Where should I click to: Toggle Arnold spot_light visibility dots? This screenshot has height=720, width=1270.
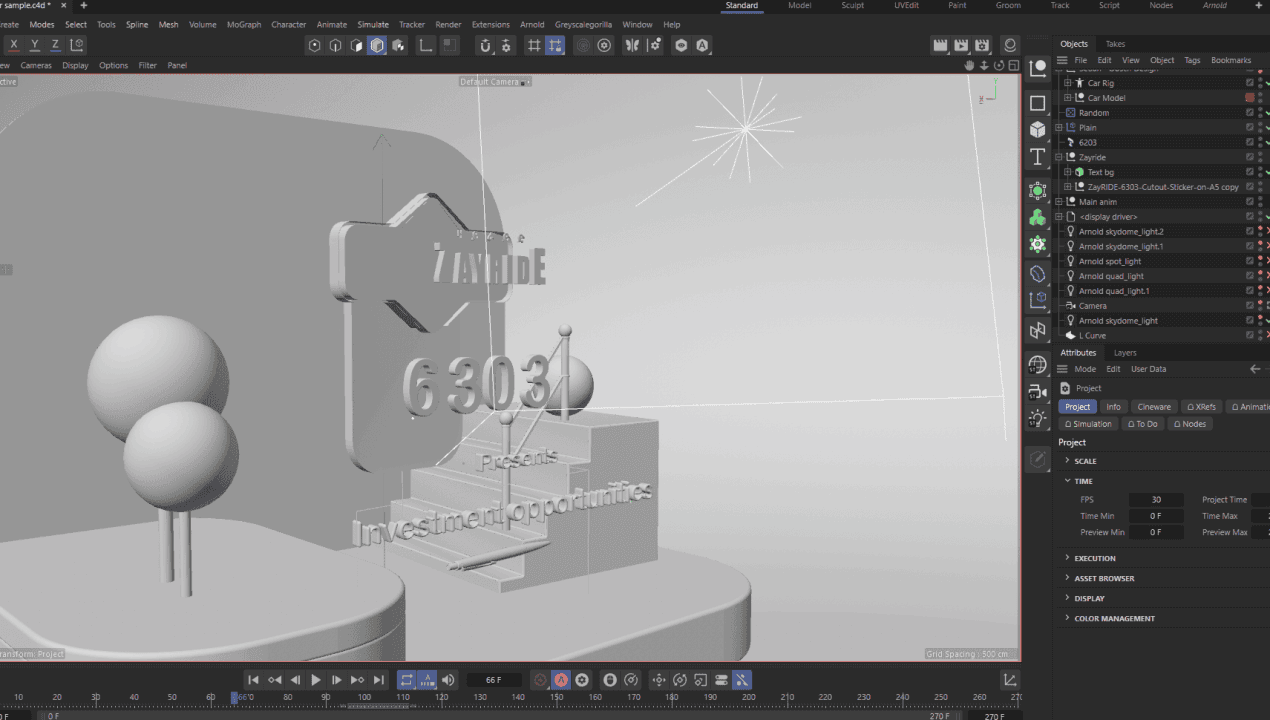[1260, 261]
